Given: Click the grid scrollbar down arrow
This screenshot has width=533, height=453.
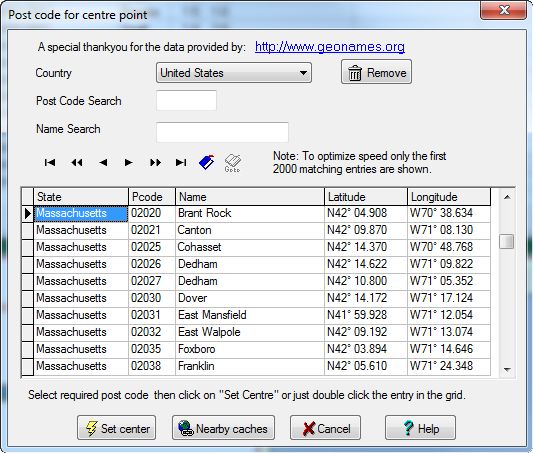Looking at the screenshot, I should coord(508,369).
